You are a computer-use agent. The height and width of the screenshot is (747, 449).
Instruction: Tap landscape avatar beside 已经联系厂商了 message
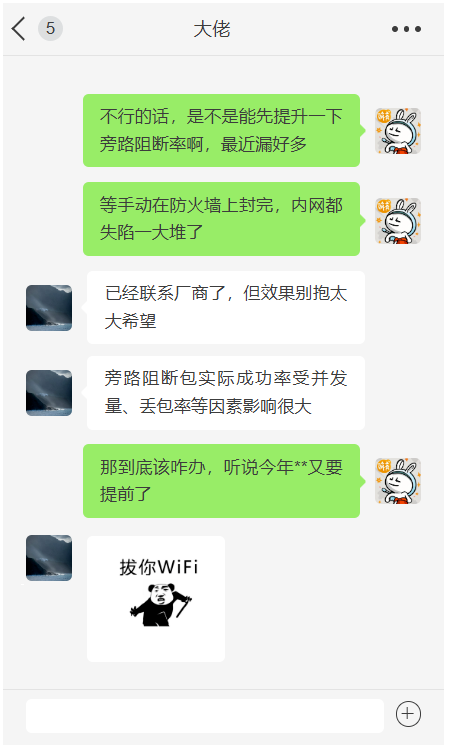[49, 308]
